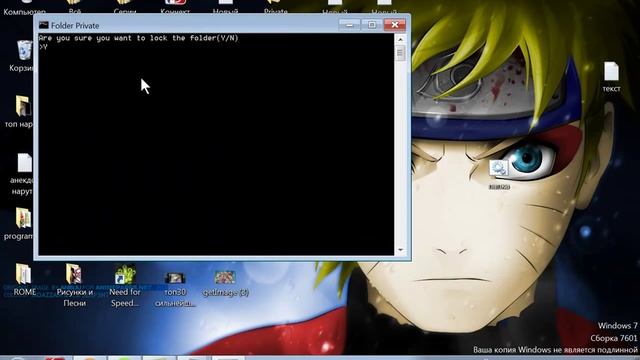The height and width of the screenshot is (360, 640).
Task: Click the 'Are you sure you want to lock the folder(Y/N)' line
Action: coord(138,38)
